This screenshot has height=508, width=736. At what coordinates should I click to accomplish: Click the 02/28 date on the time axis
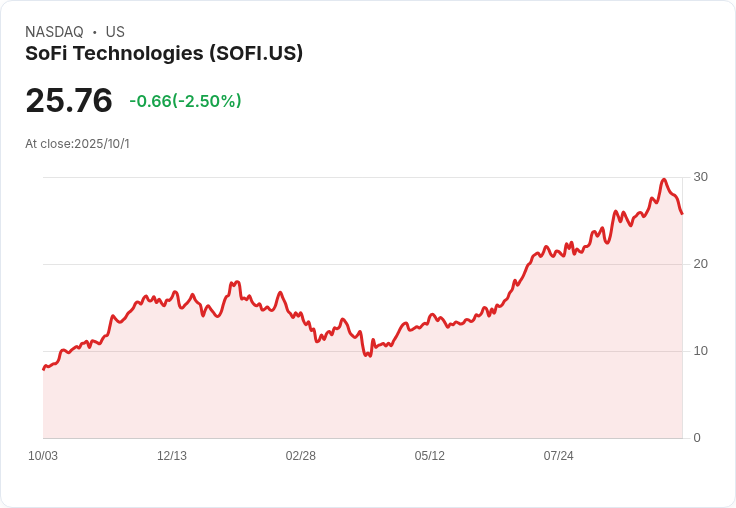click(x=301, y=456)
